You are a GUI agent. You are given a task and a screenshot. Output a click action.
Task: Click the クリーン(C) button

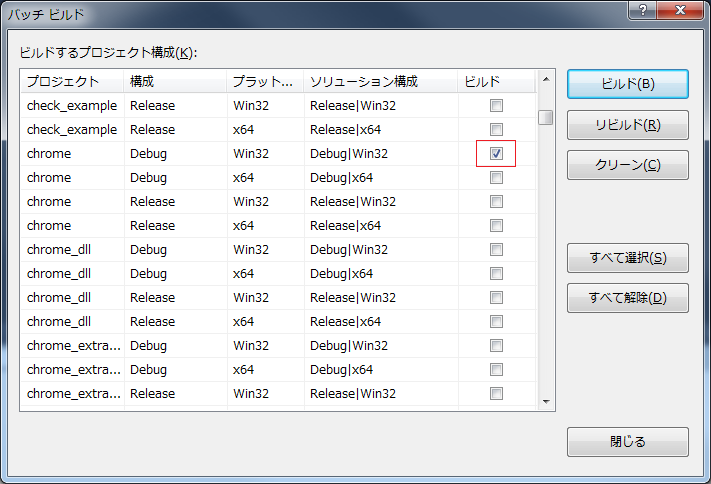click(x=628, y=165)
